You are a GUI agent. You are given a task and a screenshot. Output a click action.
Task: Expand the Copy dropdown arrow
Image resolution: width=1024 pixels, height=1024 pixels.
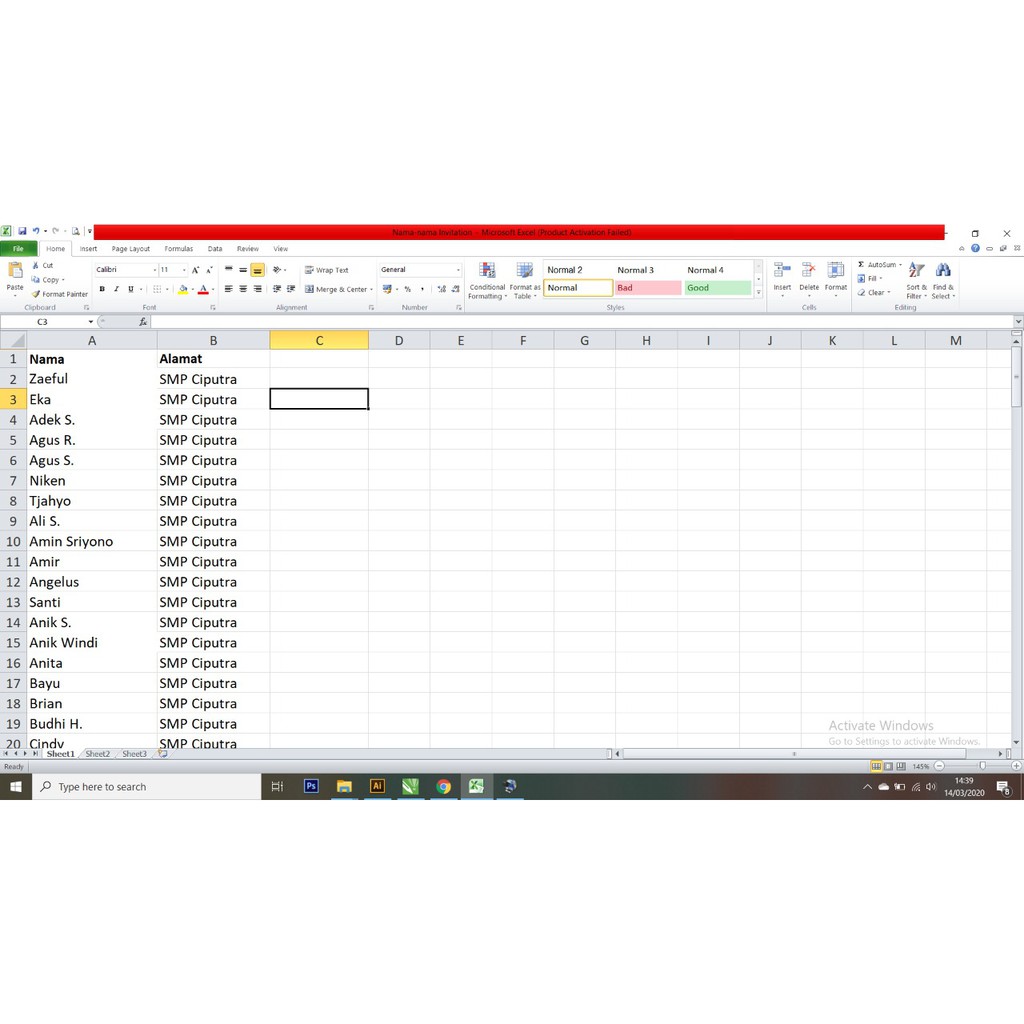(63, 280)
